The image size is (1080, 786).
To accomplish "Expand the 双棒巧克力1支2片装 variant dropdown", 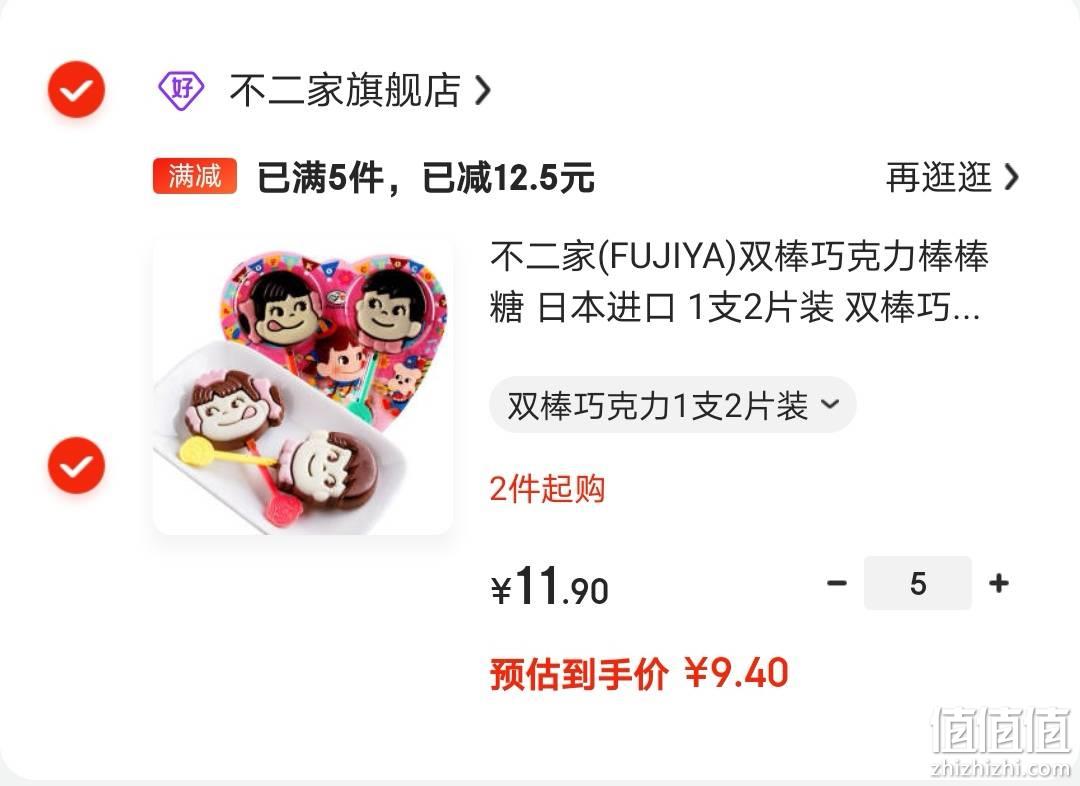I will tap(672, 405).
